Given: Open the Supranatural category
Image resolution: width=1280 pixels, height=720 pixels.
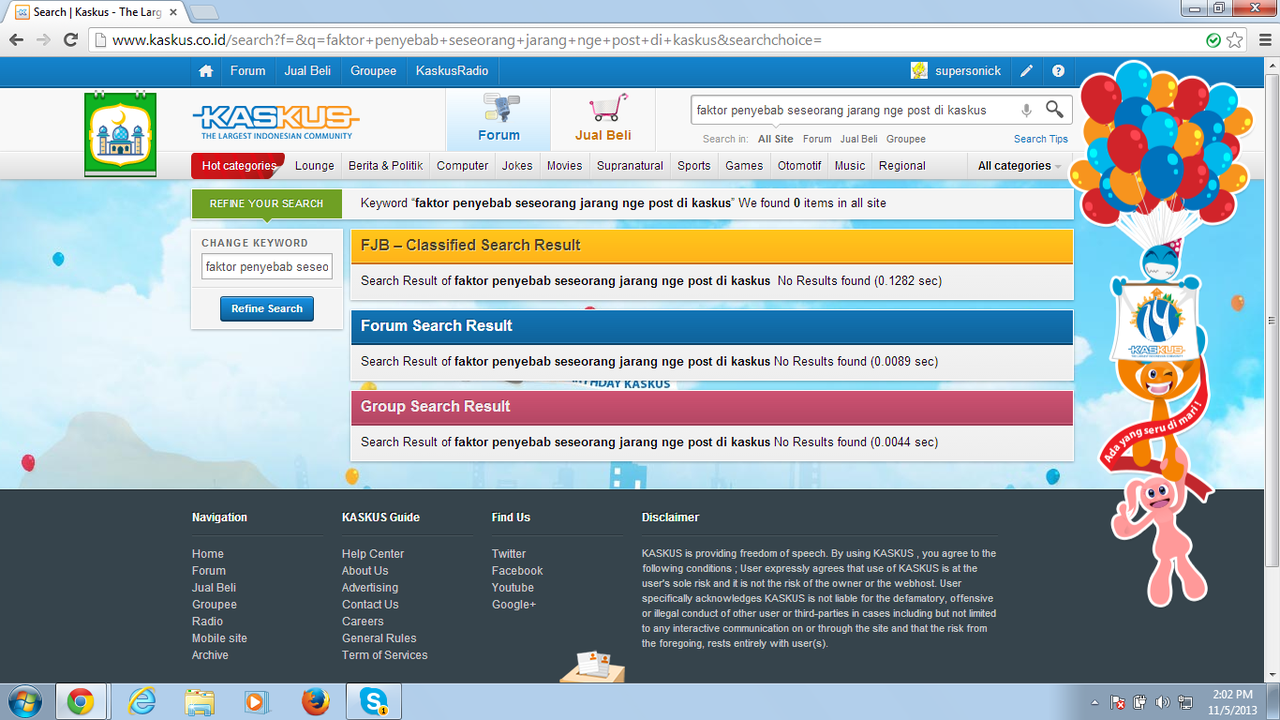Looking at the screenshot, I should point(630,166).
